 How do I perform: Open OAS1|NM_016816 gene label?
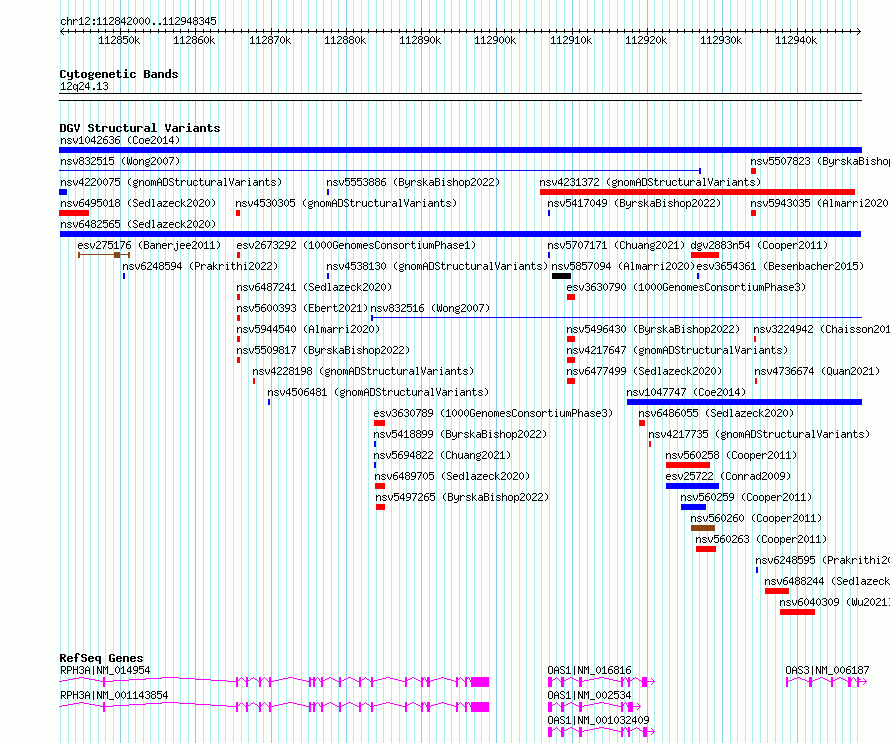[x=589, y=670]
